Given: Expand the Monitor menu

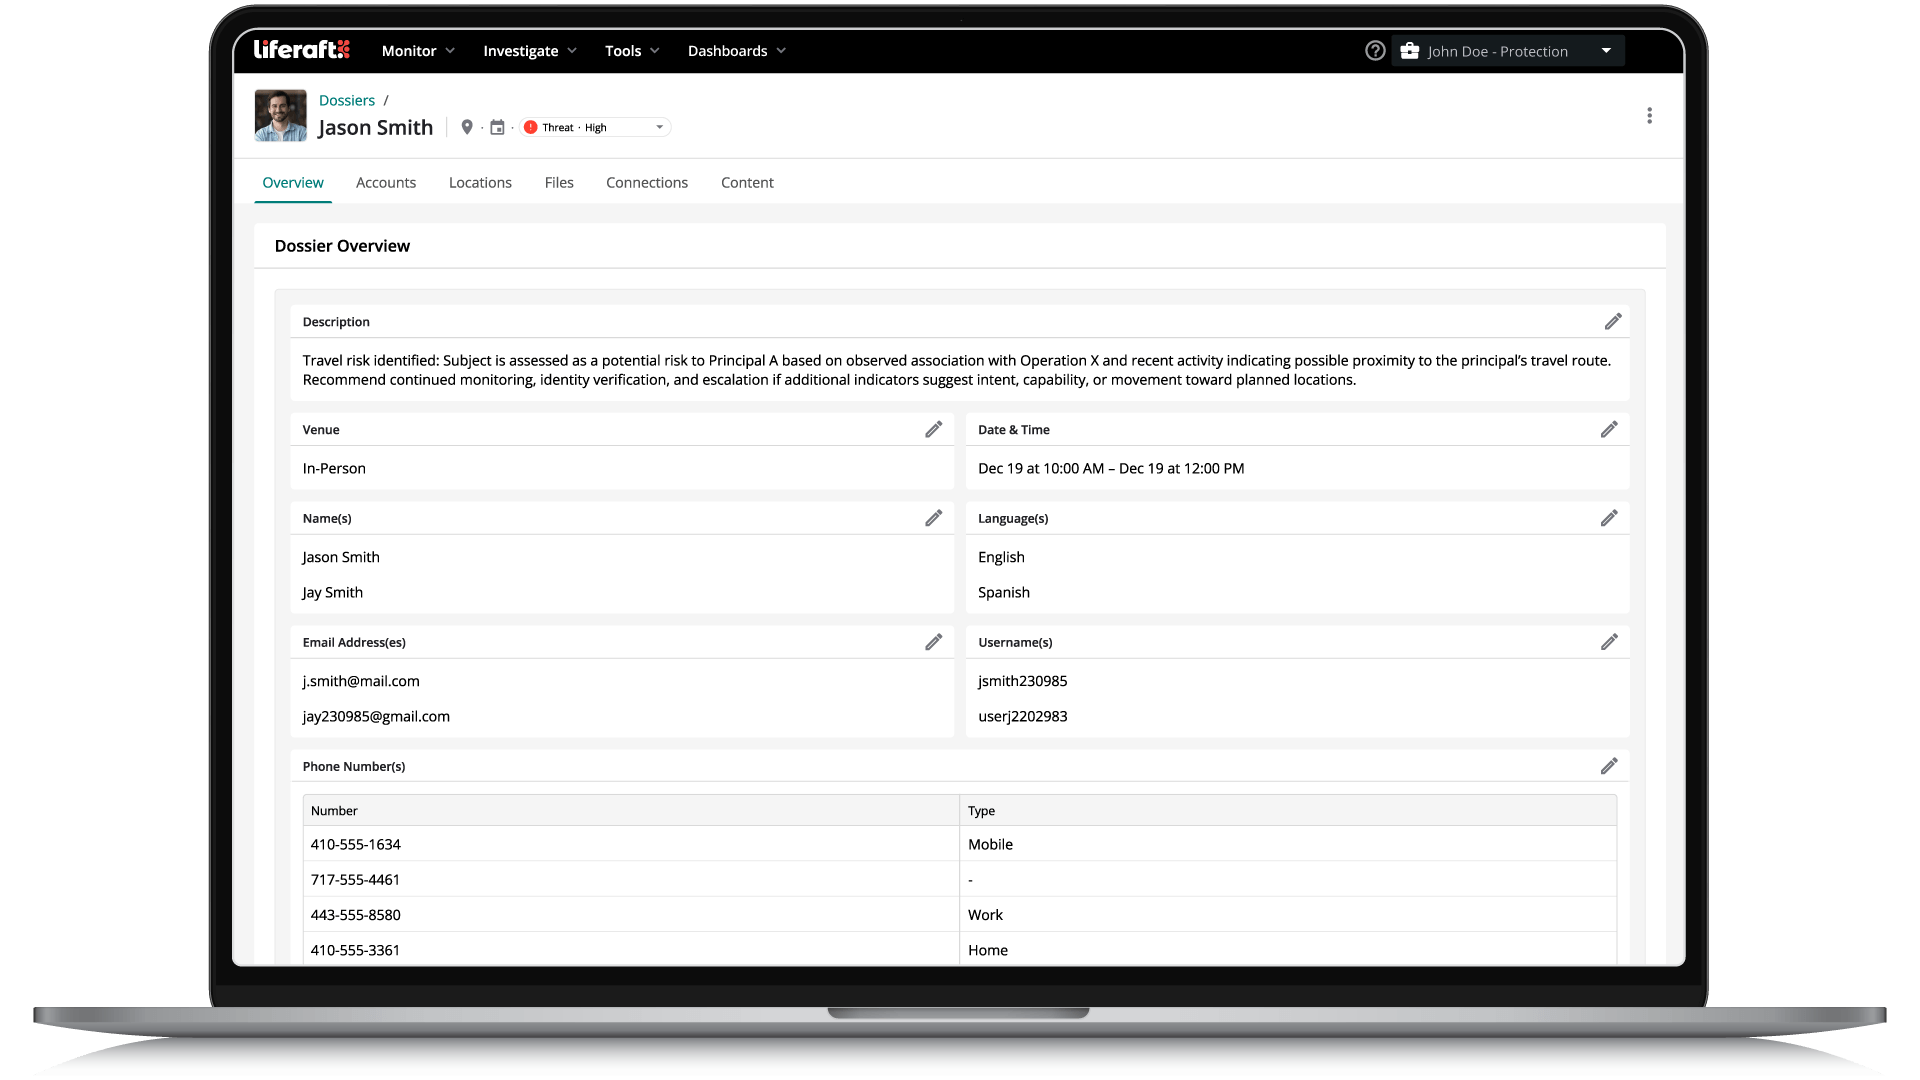Looking at the screenshot, I should point(419,51).
